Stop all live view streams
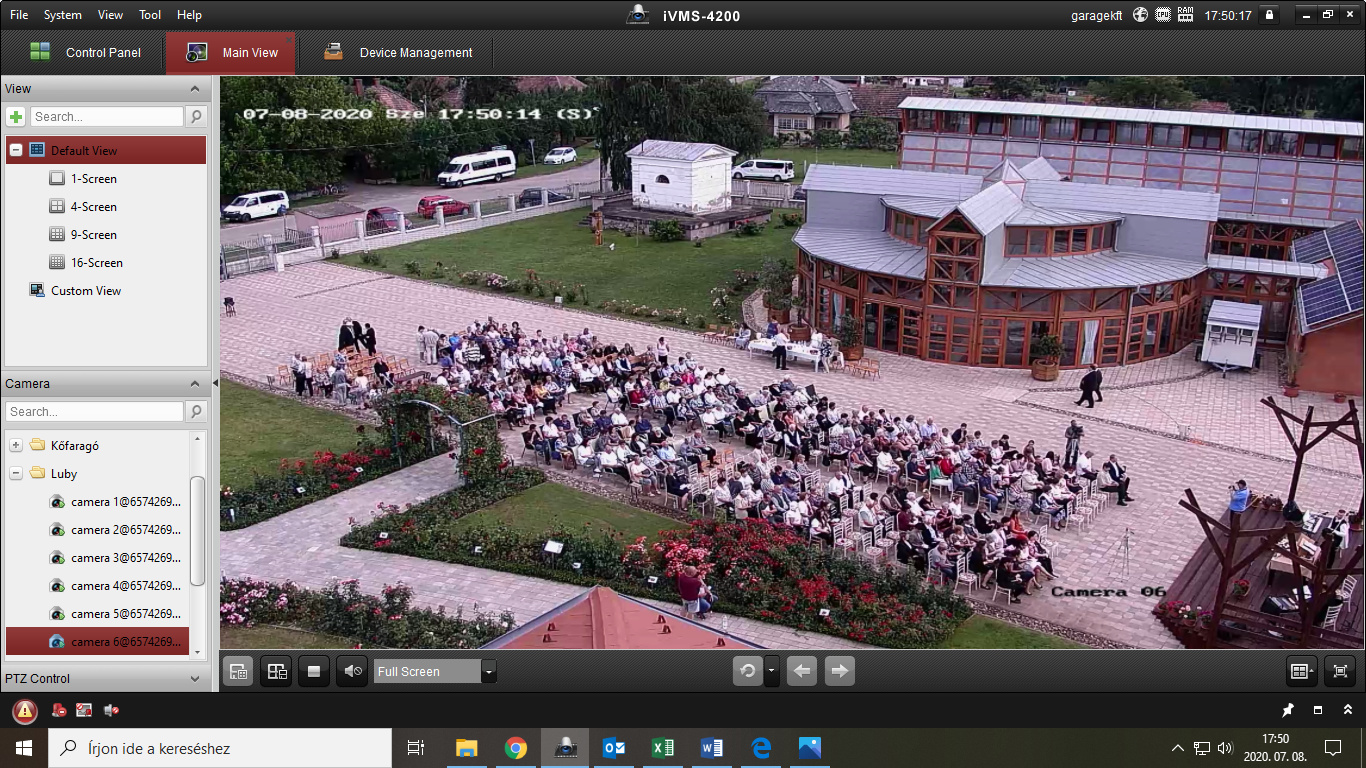1366x768 pixels. pyautogui.click(x=314, y=671)
